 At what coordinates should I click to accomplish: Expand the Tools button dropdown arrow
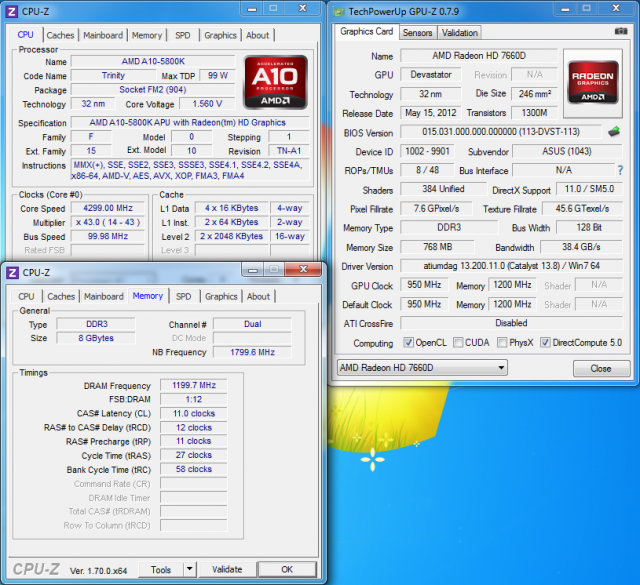pos(189,569)
